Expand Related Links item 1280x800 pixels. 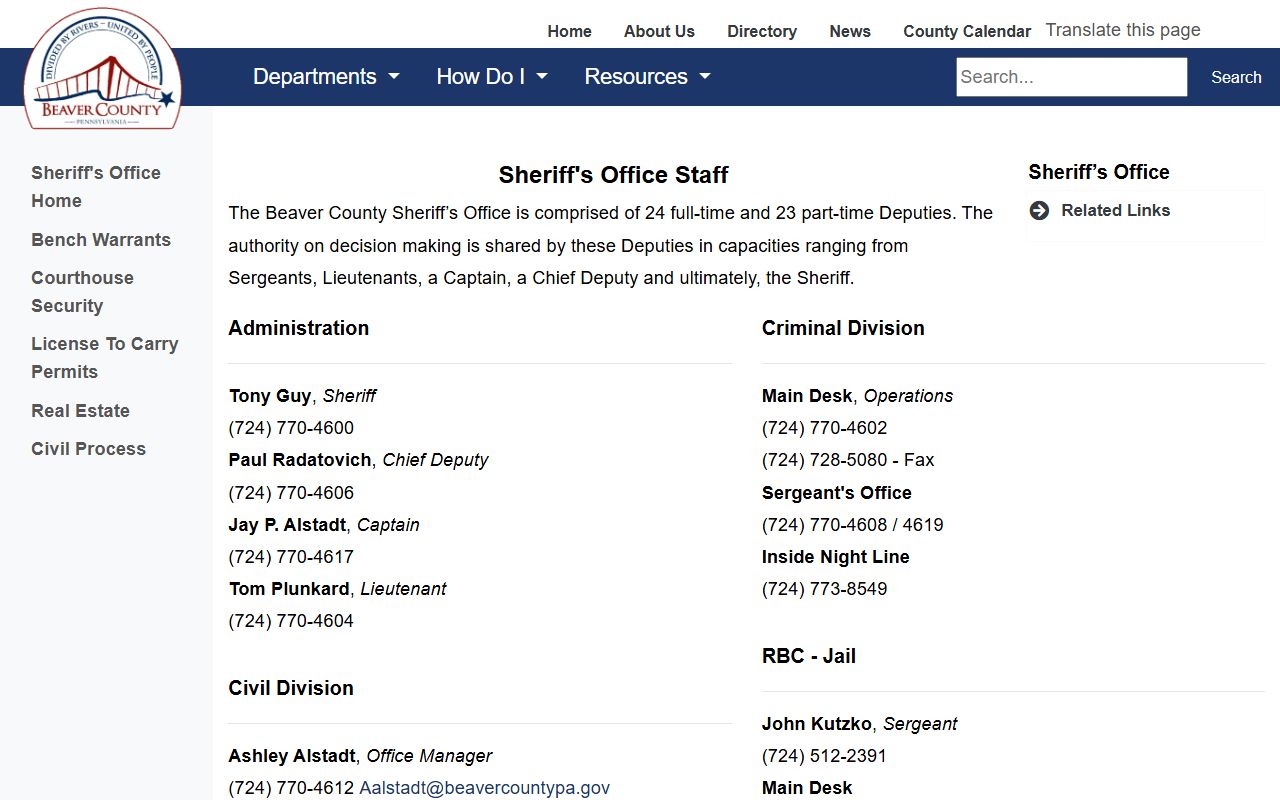[x=1116, y=210]
